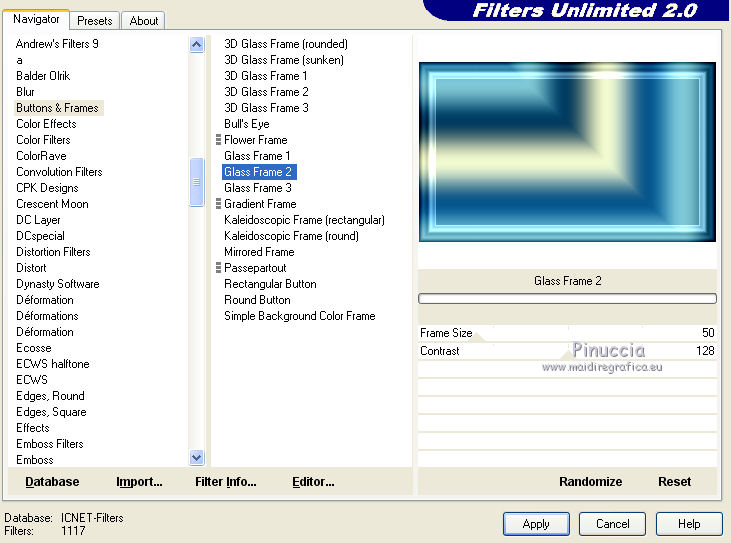Apply the Glass Frame 2 filter

pyautogui.click(x=536, y=524)
